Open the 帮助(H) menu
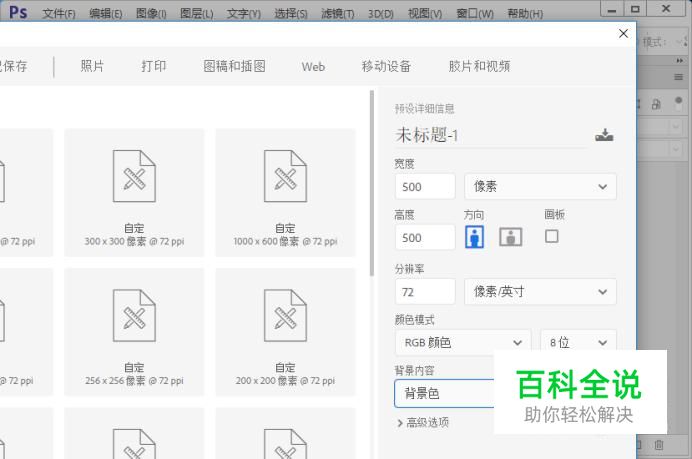 (x=525, y=14)
